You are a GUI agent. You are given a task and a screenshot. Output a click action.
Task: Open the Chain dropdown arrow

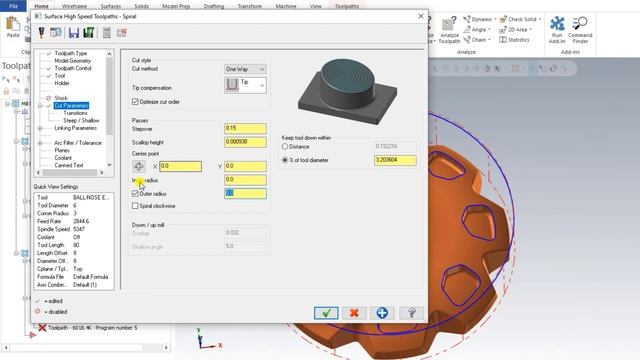[489, 40]
